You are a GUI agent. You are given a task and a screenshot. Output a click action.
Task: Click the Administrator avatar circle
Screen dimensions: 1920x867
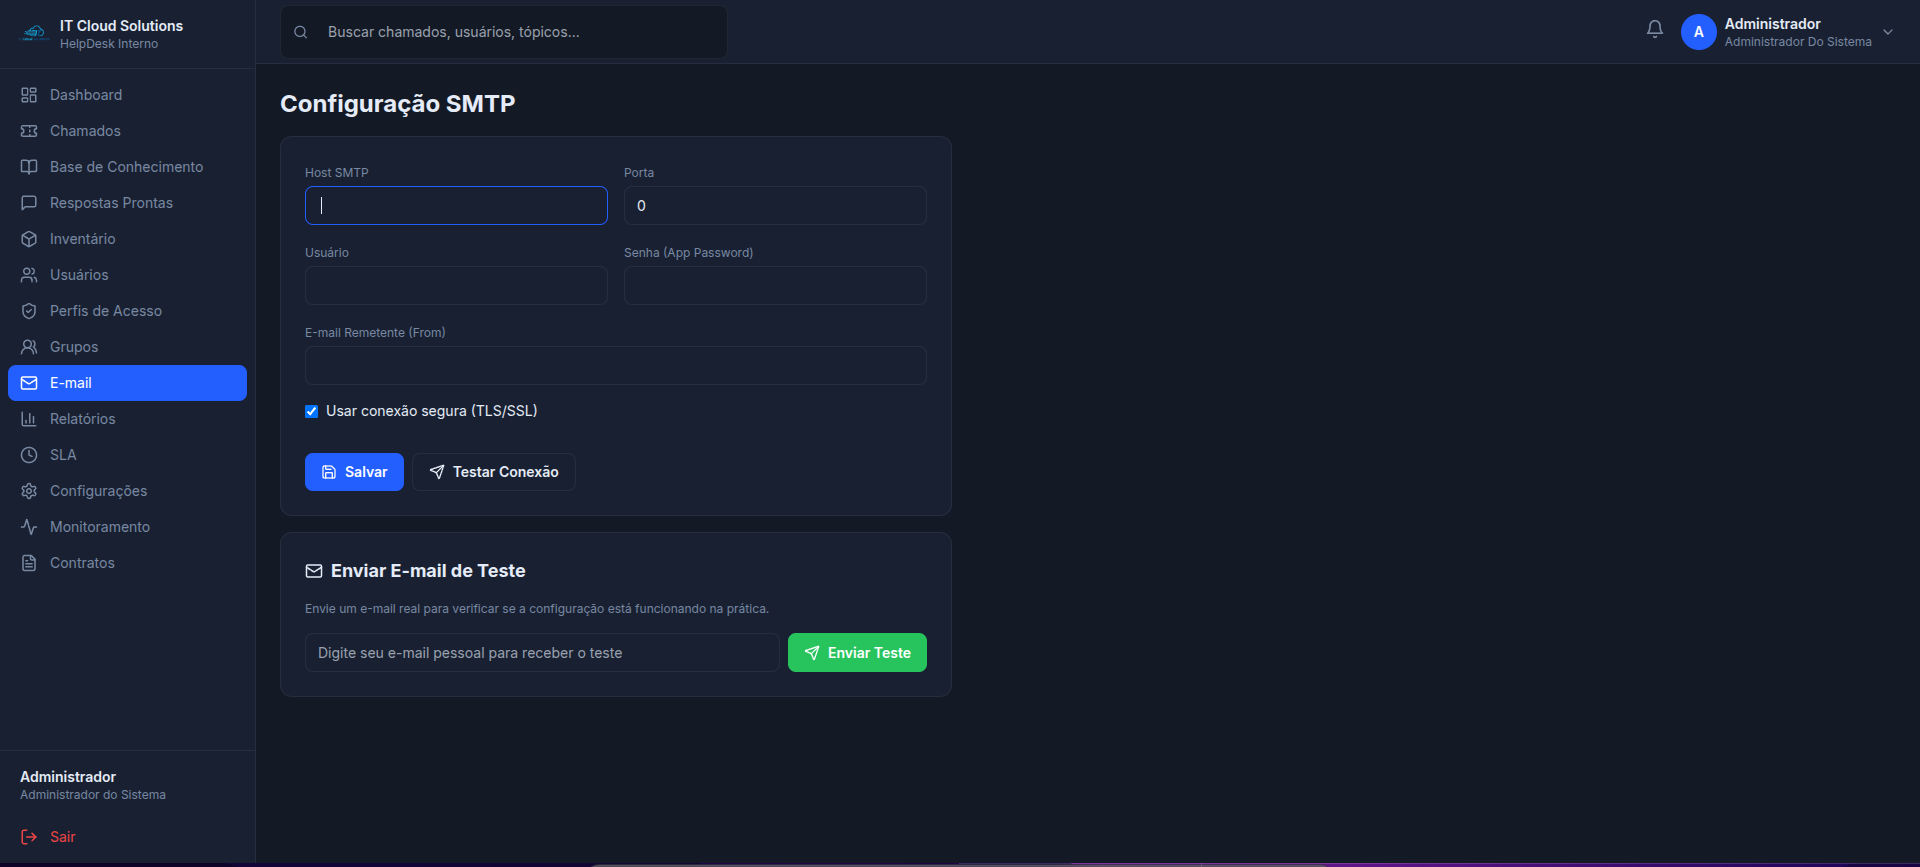[x=1699, y=32]
